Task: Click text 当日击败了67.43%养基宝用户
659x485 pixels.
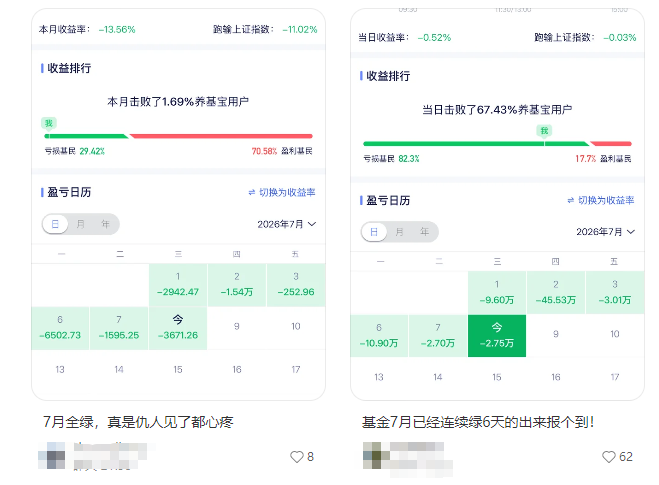Action: (497, 110)
